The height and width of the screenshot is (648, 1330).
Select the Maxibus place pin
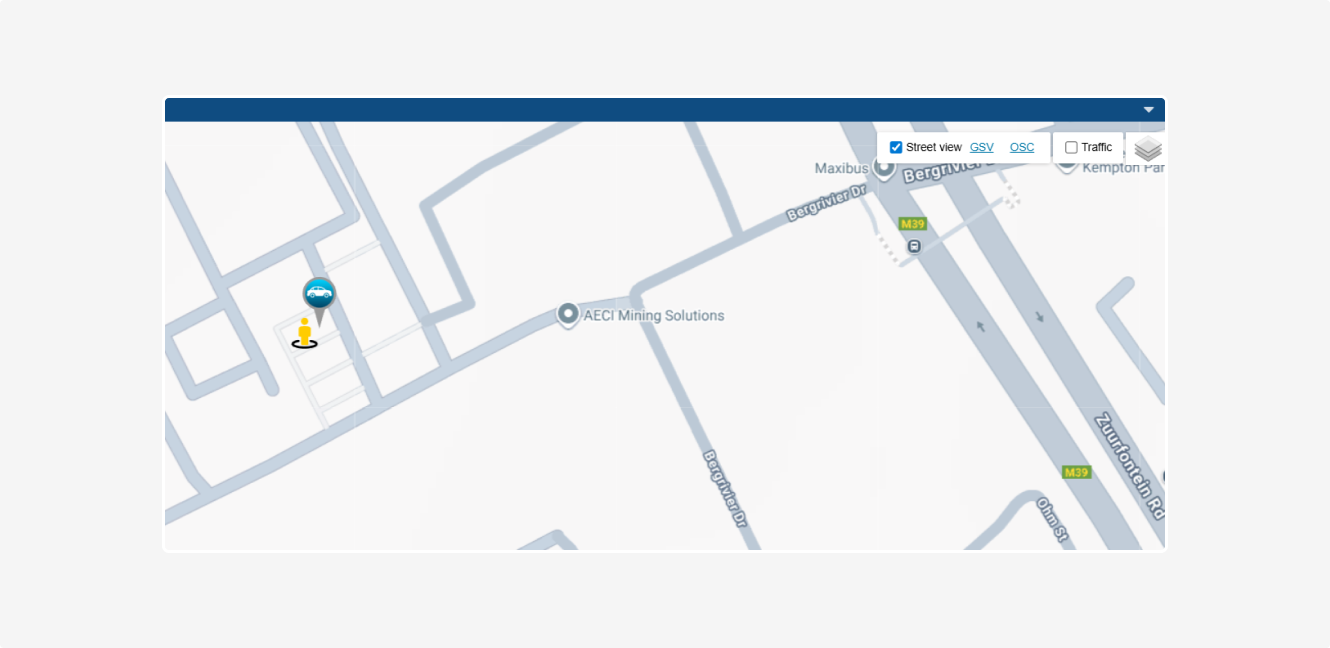click(884, 168)
